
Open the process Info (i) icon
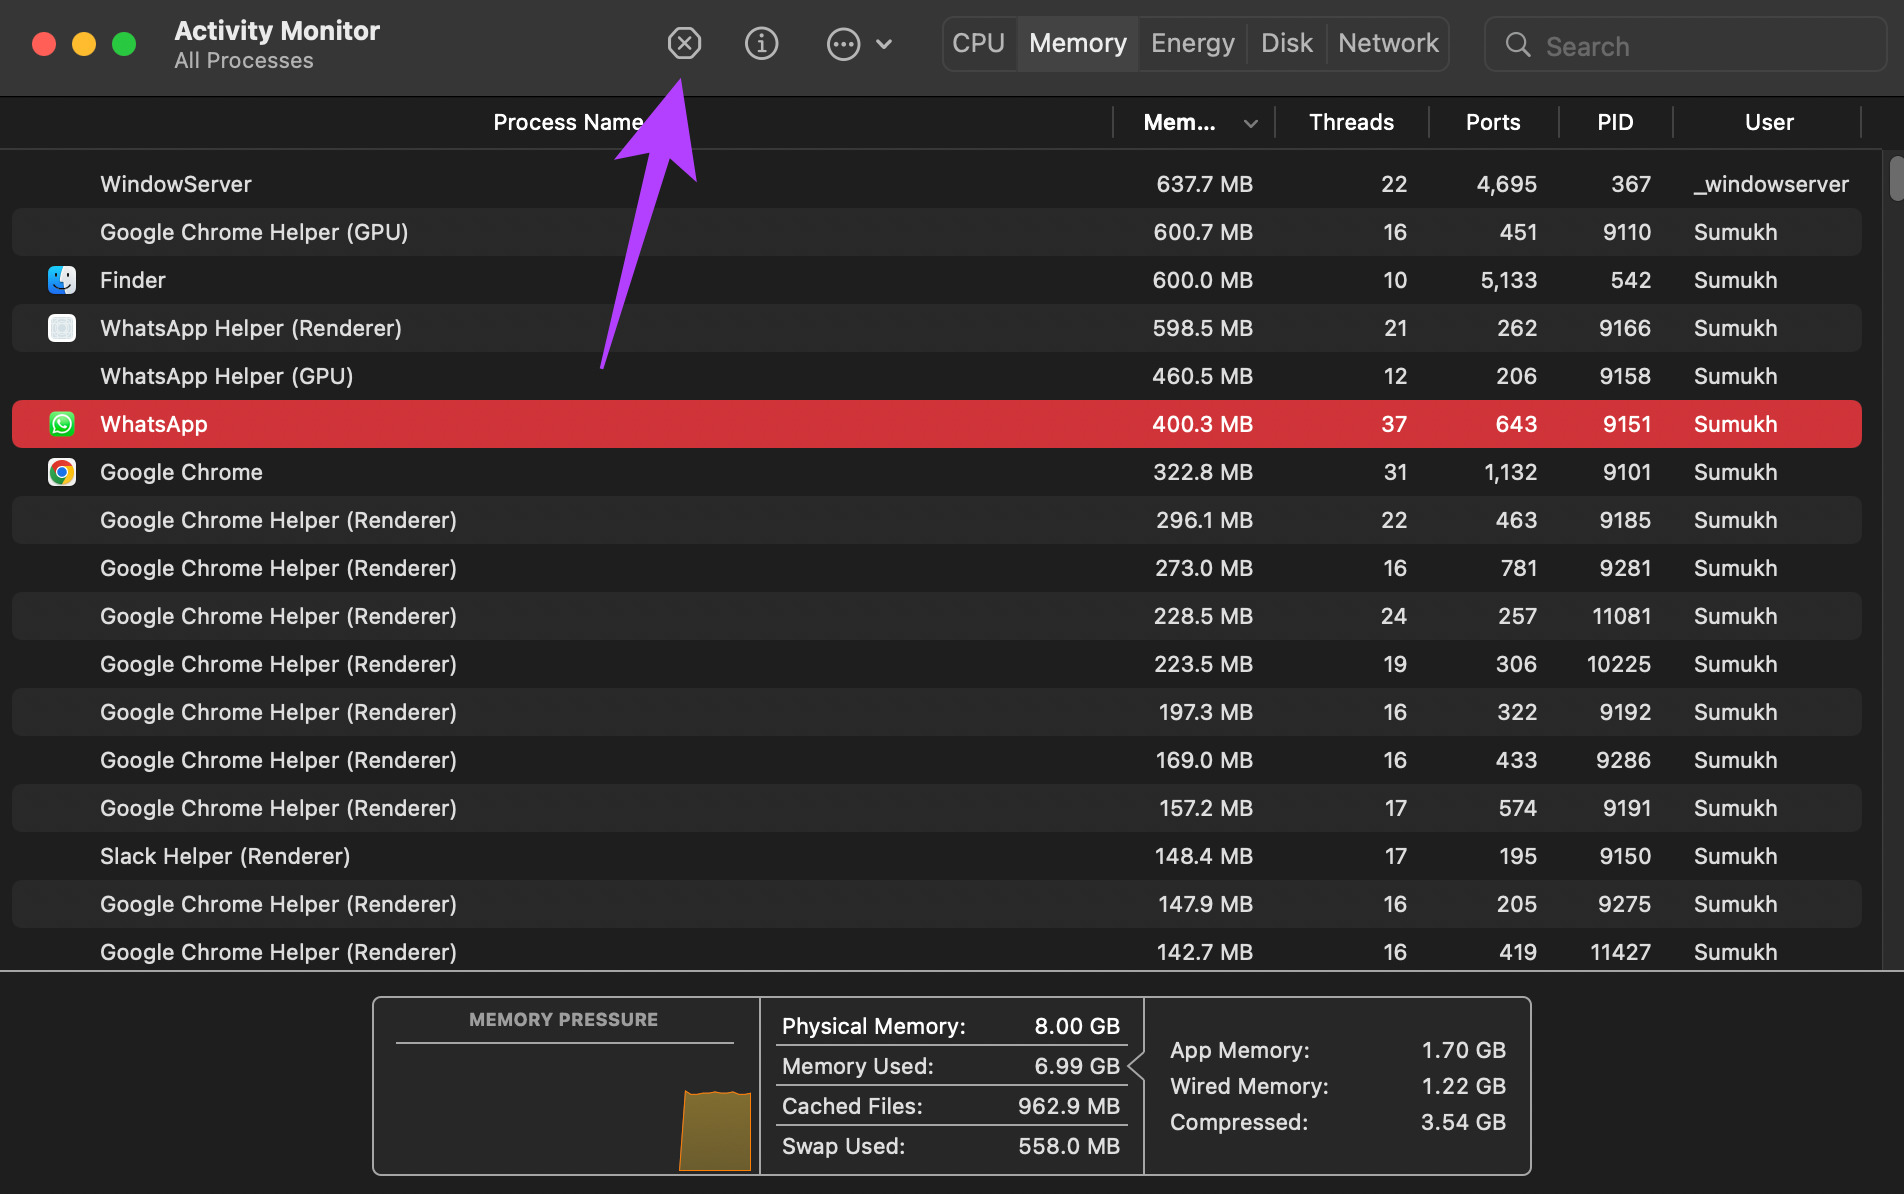pos(761,43)
